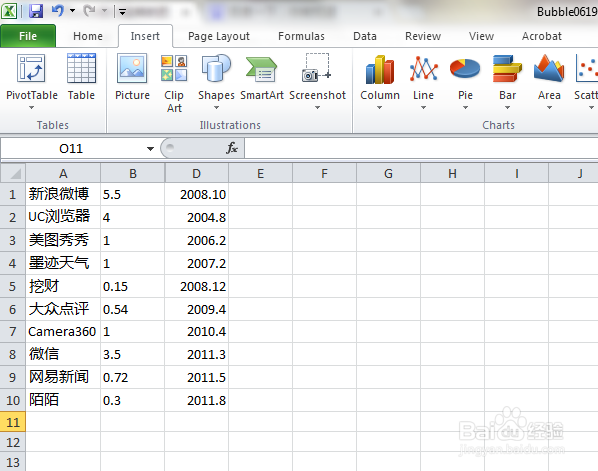Open the Review tab
598x471 pixels.
pyautogui.click(x=423, y=36)
